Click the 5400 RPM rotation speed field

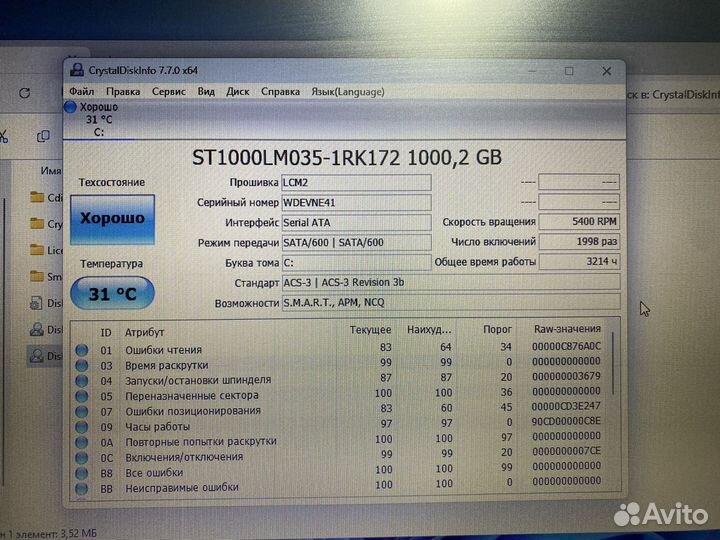click(579, 222)
